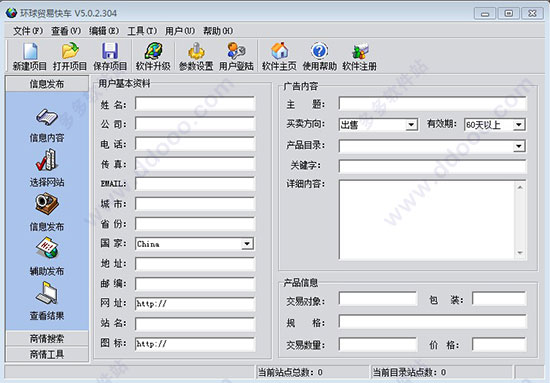The width and height of the screenshot is (550, 383).
Task: Close the 环球贸易快车 window
Action: point(532,14)
